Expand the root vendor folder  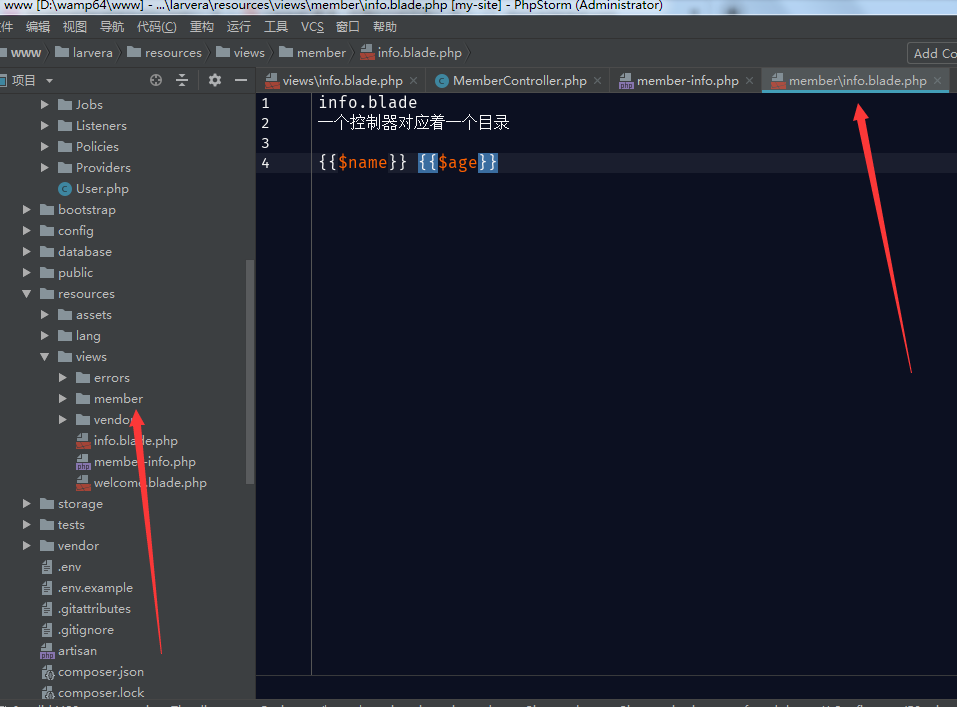click(x=27, y=546)
